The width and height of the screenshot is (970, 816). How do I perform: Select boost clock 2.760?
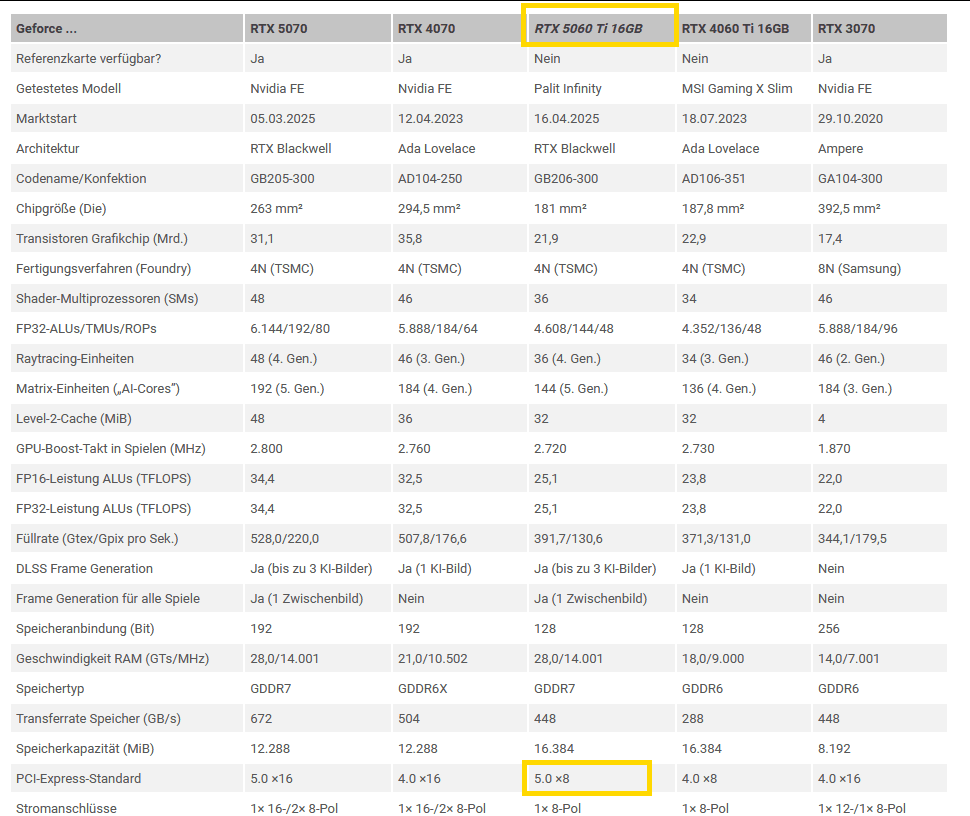tap(414, 449)
